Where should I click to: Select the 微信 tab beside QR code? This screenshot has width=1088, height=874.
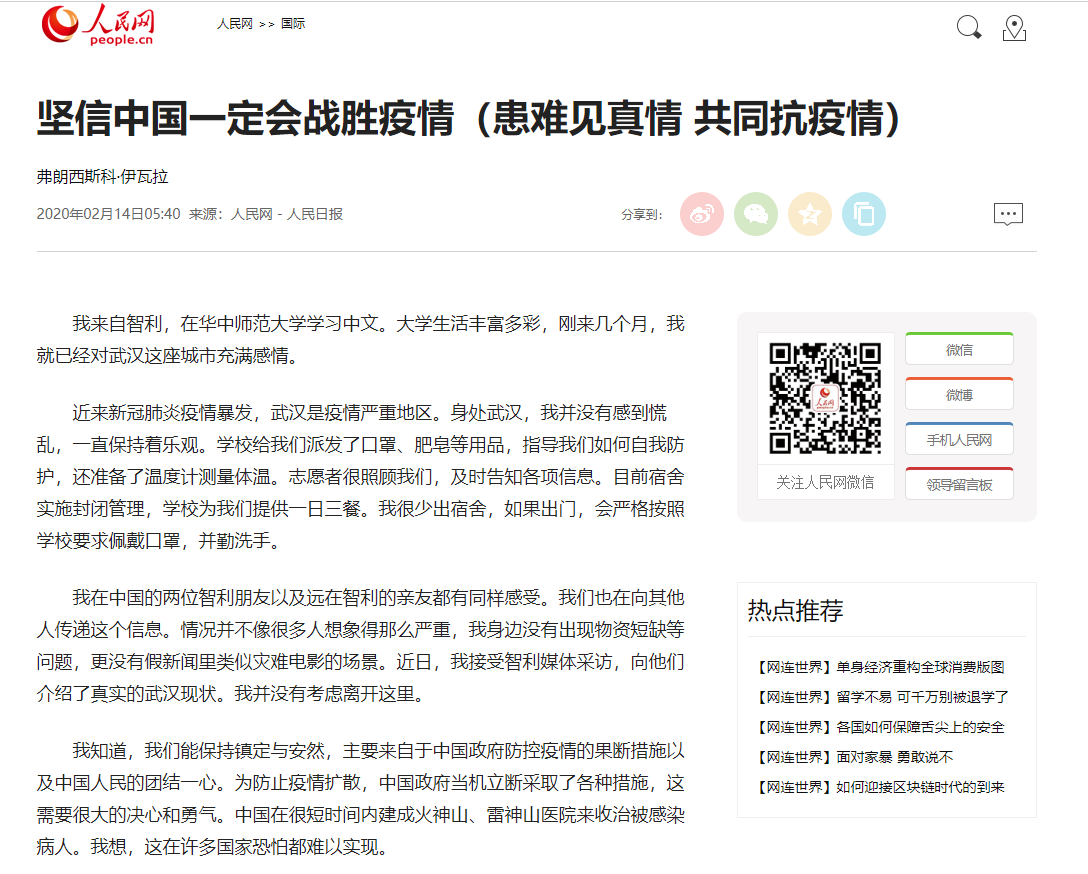click(959, 350)
